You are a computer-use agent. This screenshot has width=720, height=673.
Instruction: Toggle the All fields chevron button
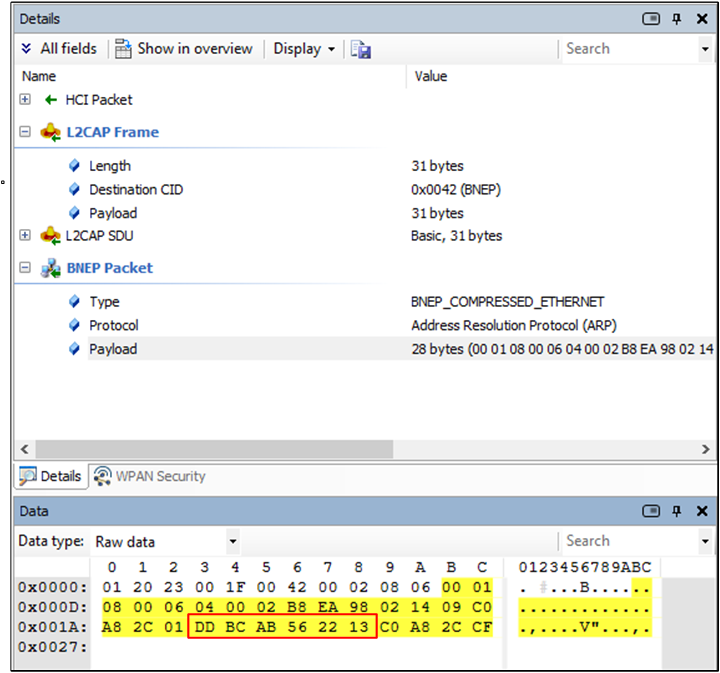(x=27, y=48)
